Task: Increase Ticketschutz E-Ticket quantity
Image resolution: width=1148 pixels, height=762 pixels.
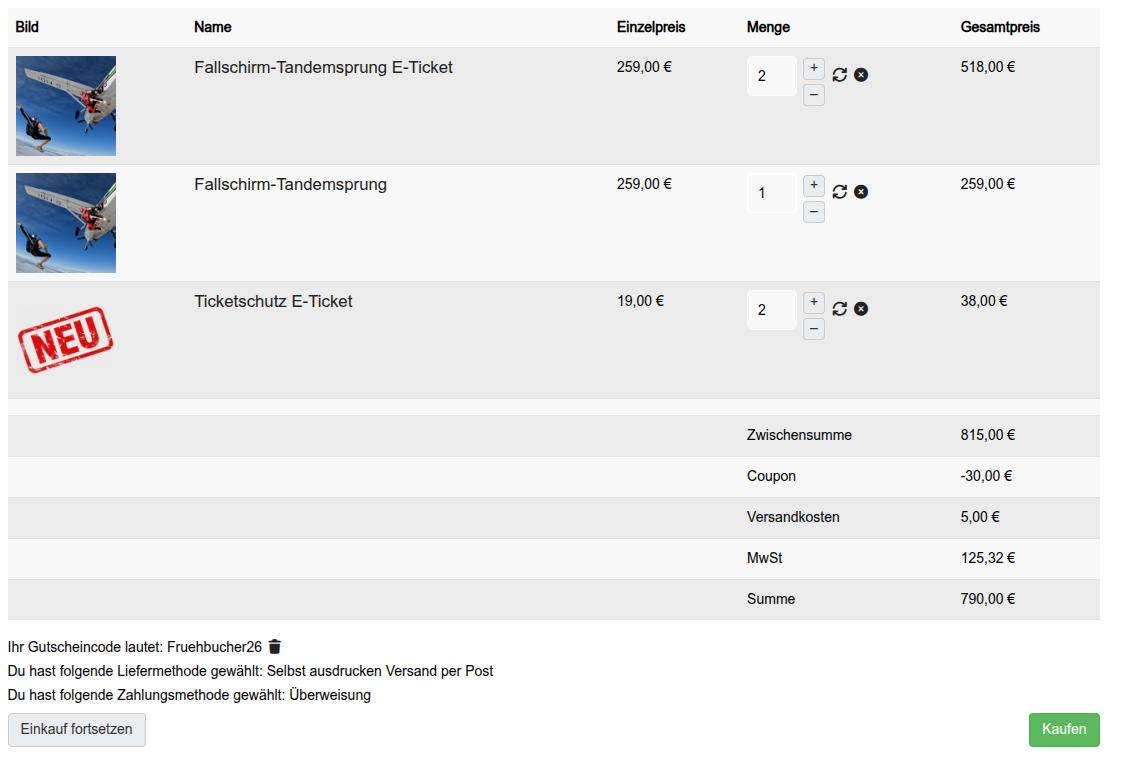Action: [x=814, y=303]
